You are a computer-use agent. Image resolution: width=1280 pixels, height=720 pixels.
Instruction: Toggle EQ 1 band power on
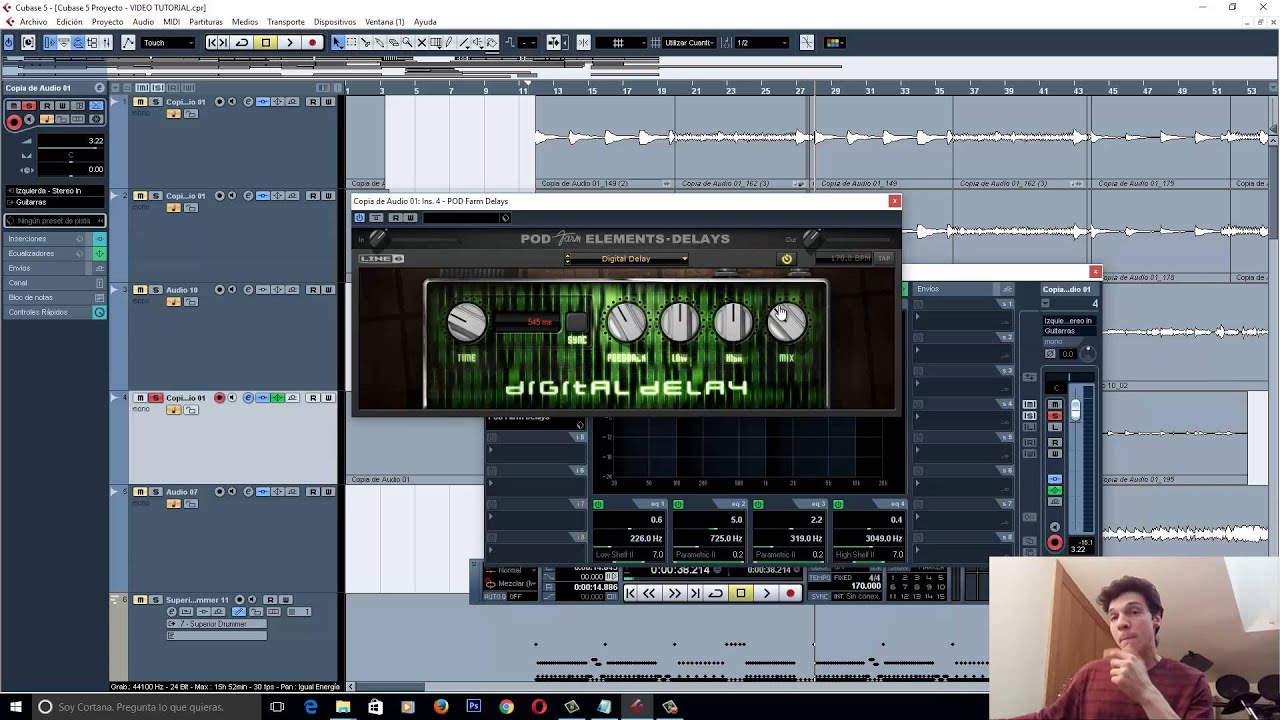[598, 504]
